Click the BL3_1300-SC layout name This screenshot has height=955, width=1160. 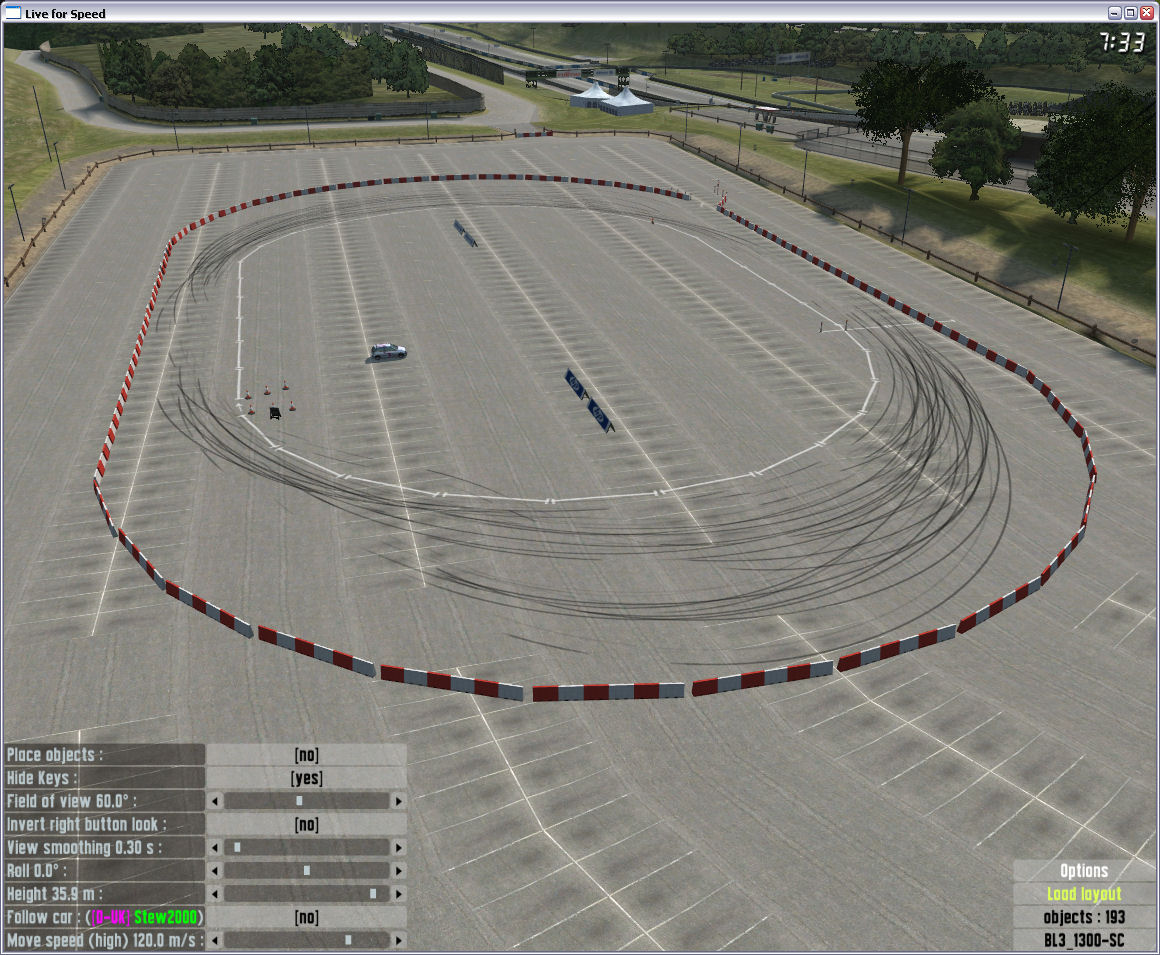1084,940
